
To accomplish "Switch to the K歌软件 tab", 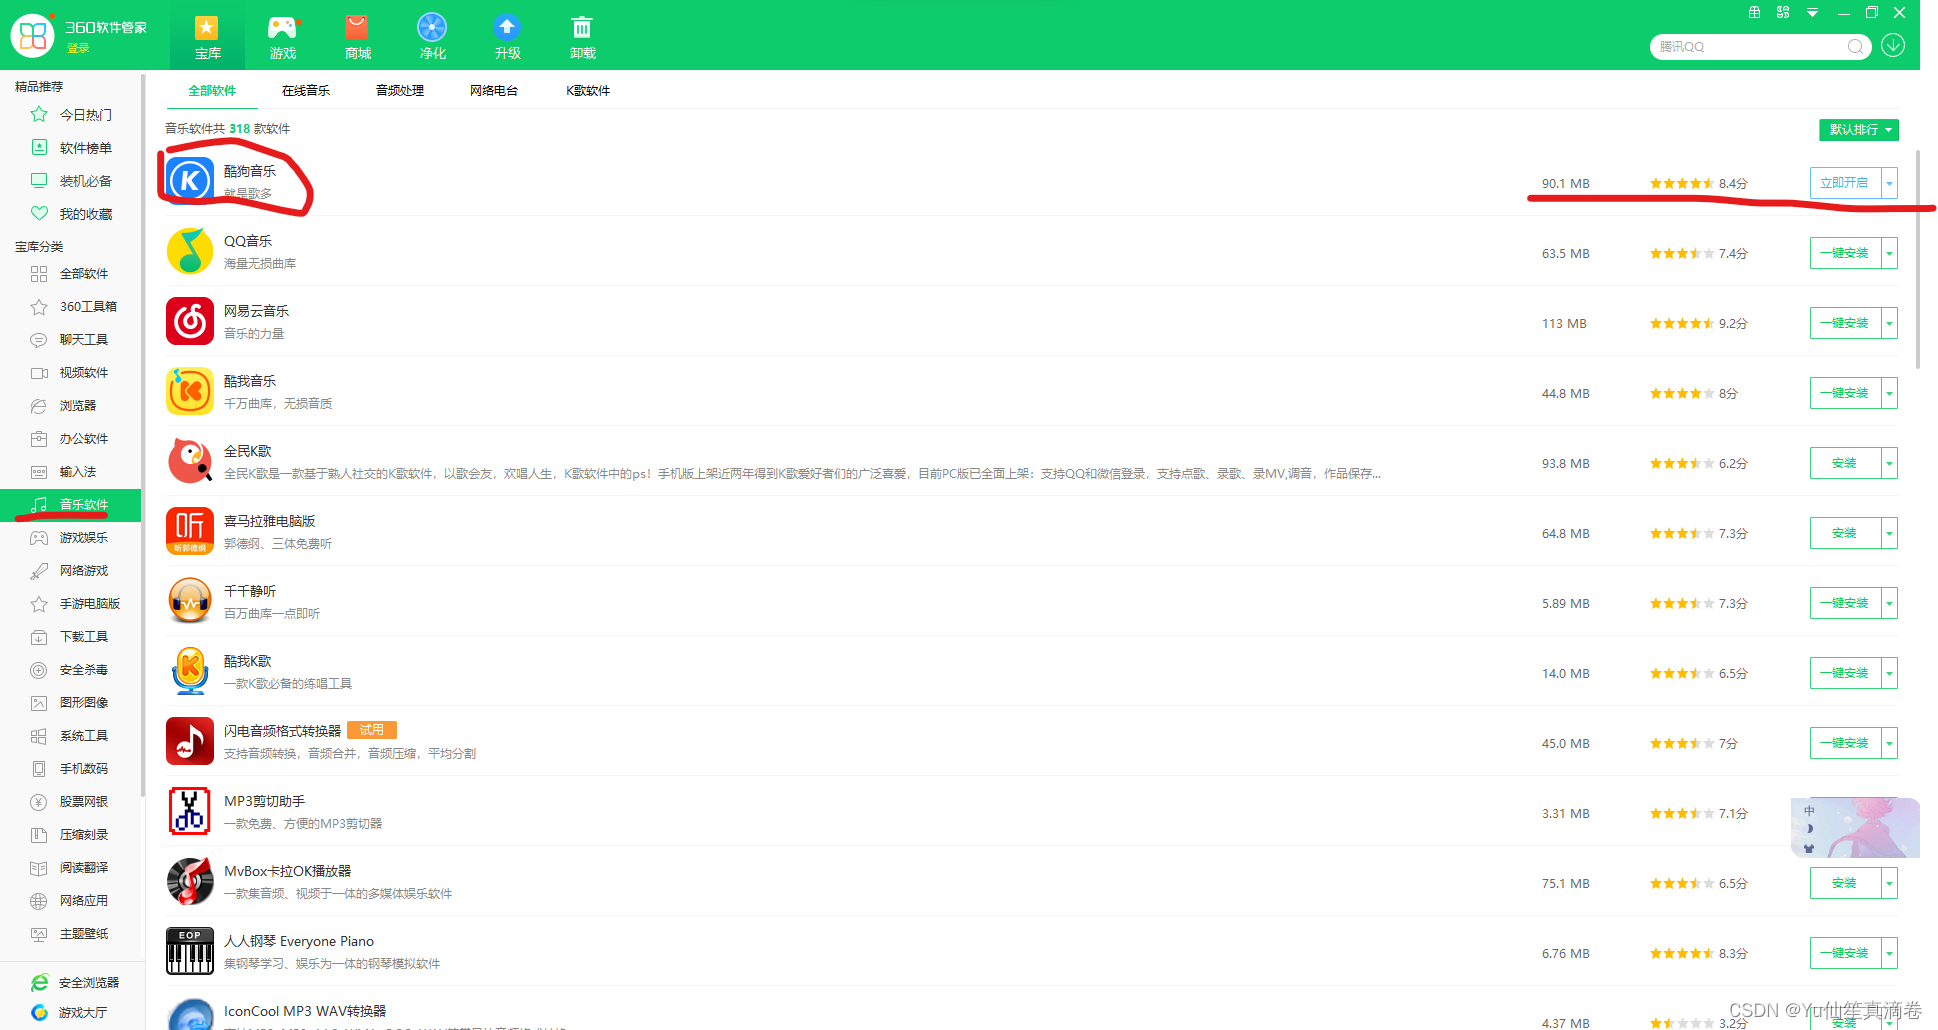I will point(588,91).
